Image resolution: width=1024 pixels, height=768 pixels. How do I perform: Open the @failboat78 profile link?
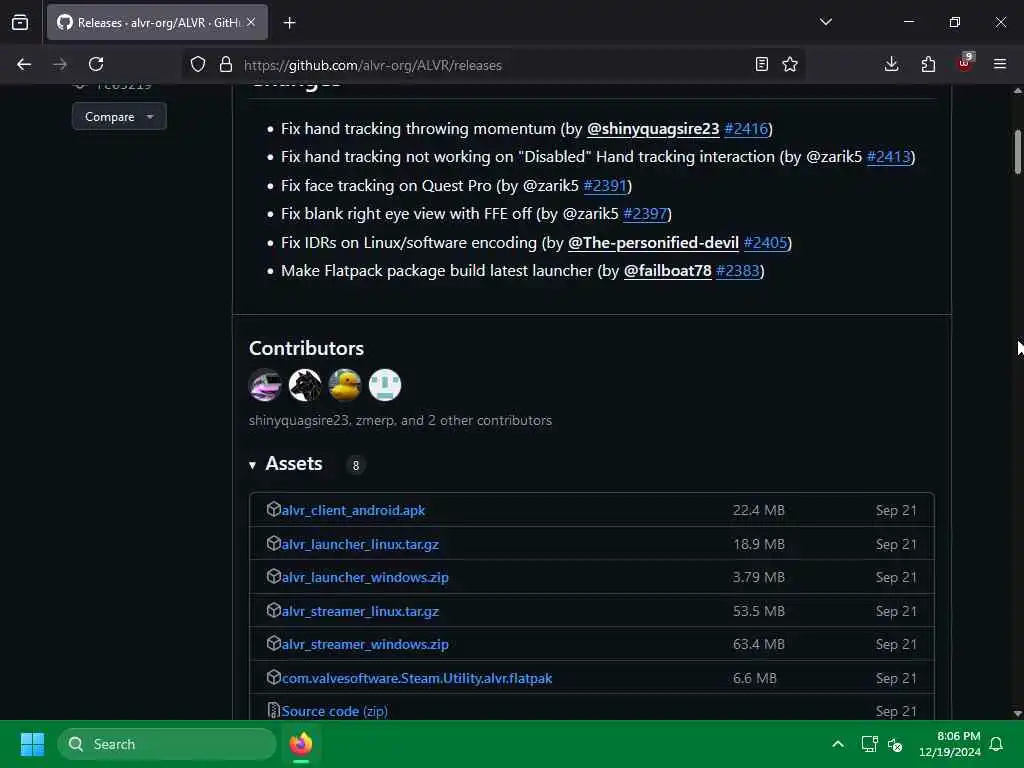(667, 270)
